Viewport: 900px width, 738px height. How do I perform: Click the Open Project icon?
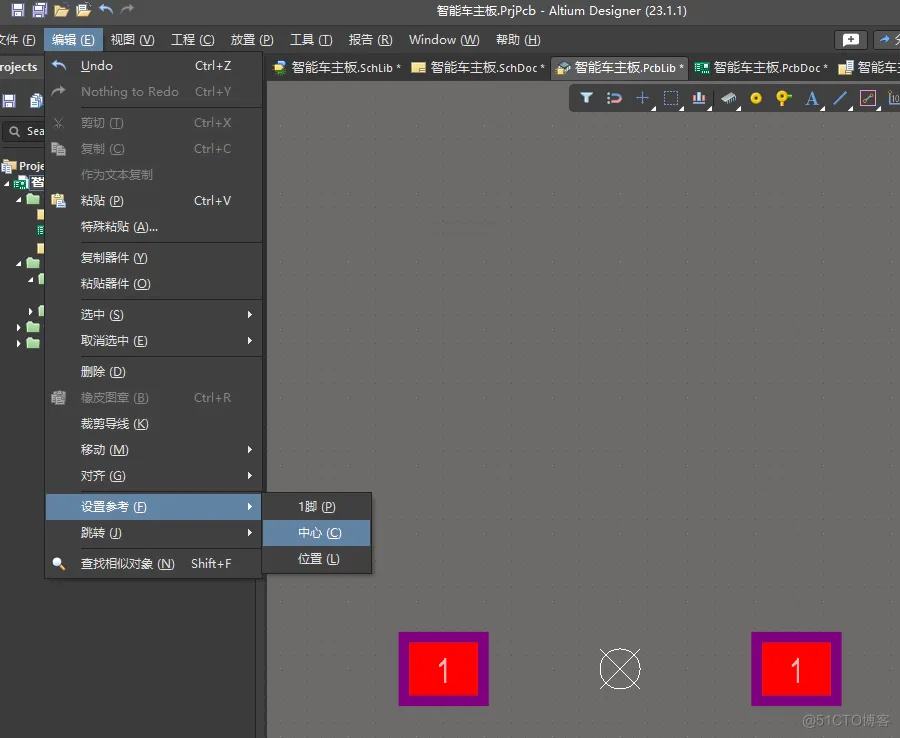(83, 10)
